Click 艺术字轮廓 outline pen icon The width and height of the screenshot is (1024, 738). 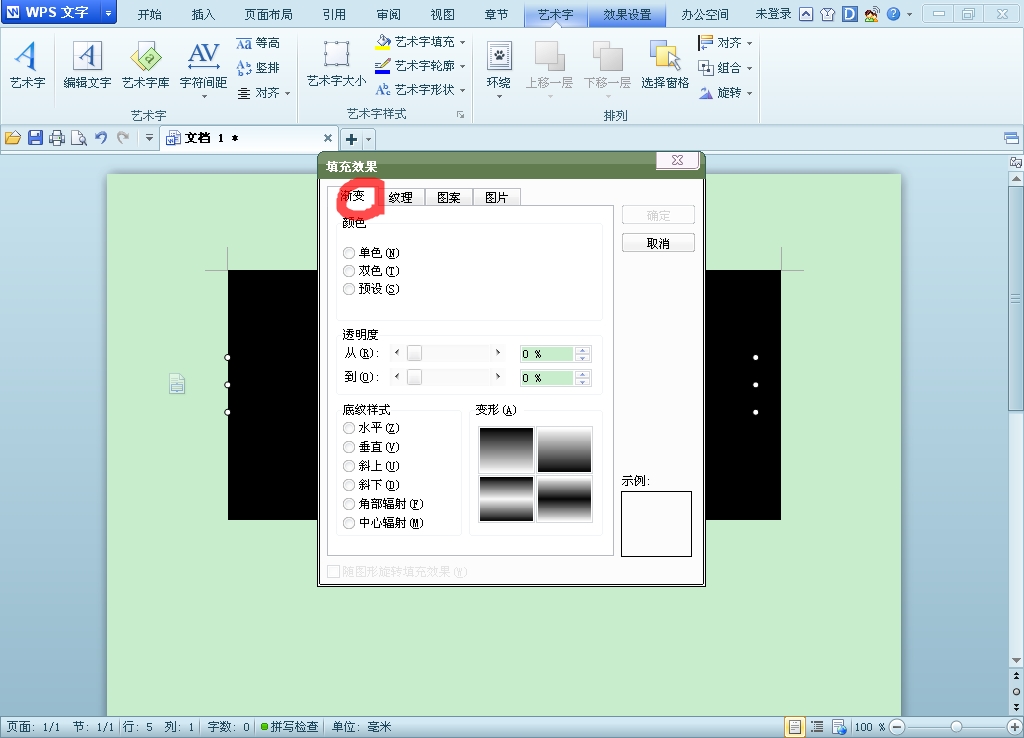pyautogui.click(x=383, y=66)
